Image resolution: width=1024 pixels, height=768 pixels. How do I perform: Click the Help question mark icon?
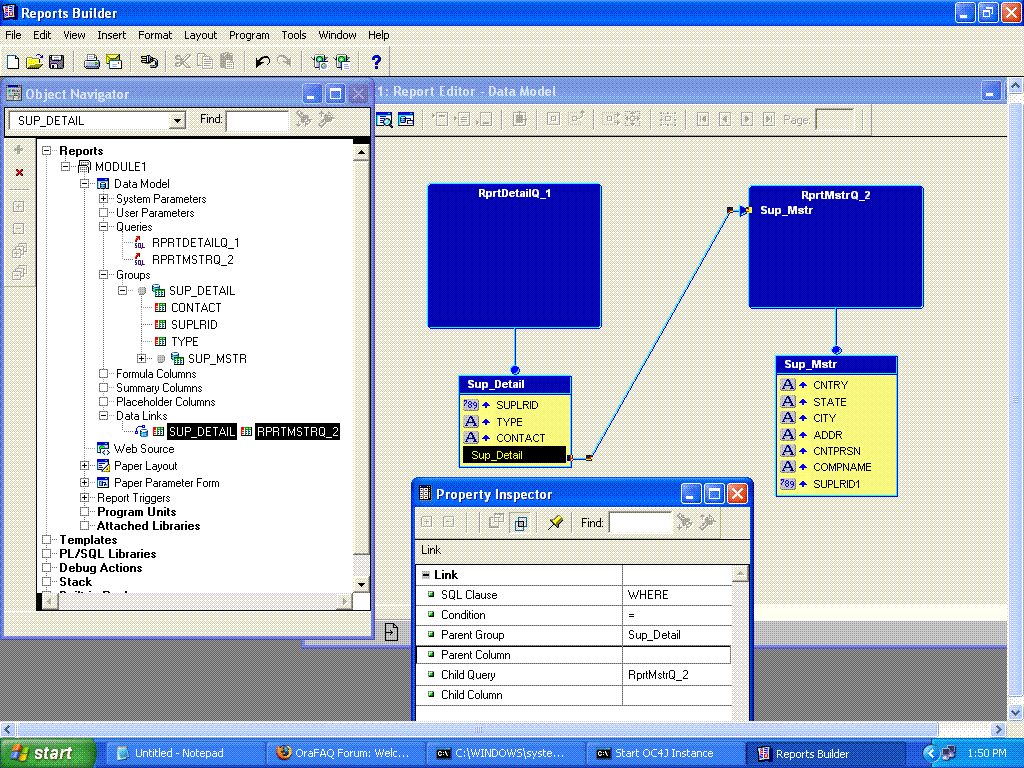tap(376, 62)
